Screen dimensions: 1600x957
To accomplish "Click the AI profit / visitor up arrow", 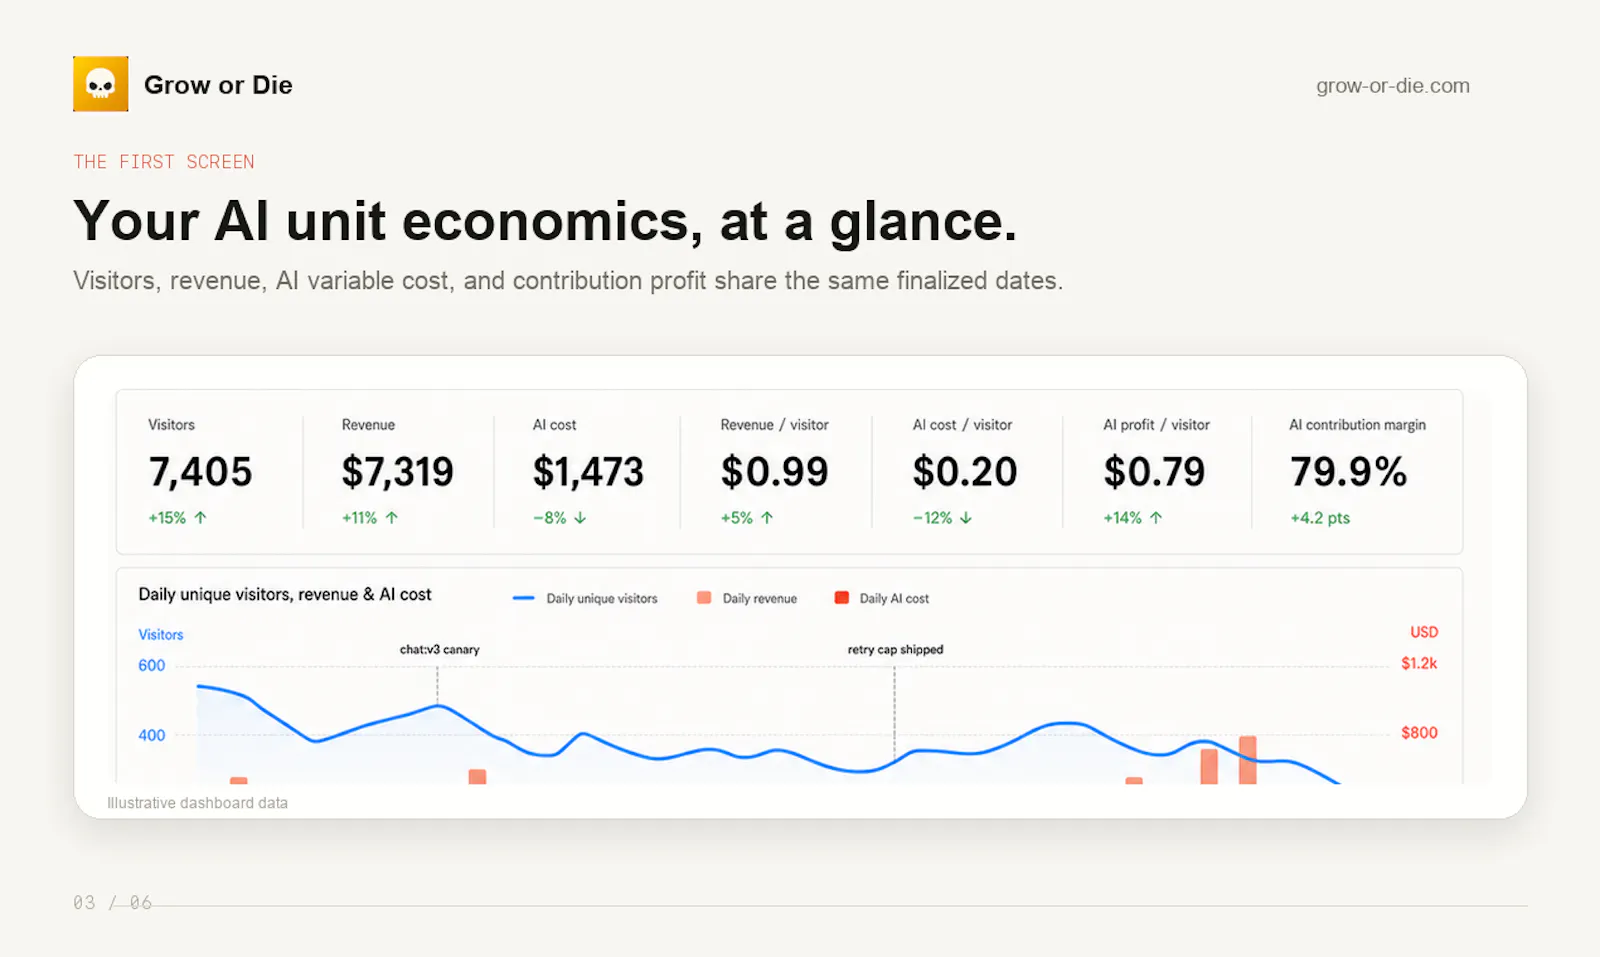I will click(1156, 518).
